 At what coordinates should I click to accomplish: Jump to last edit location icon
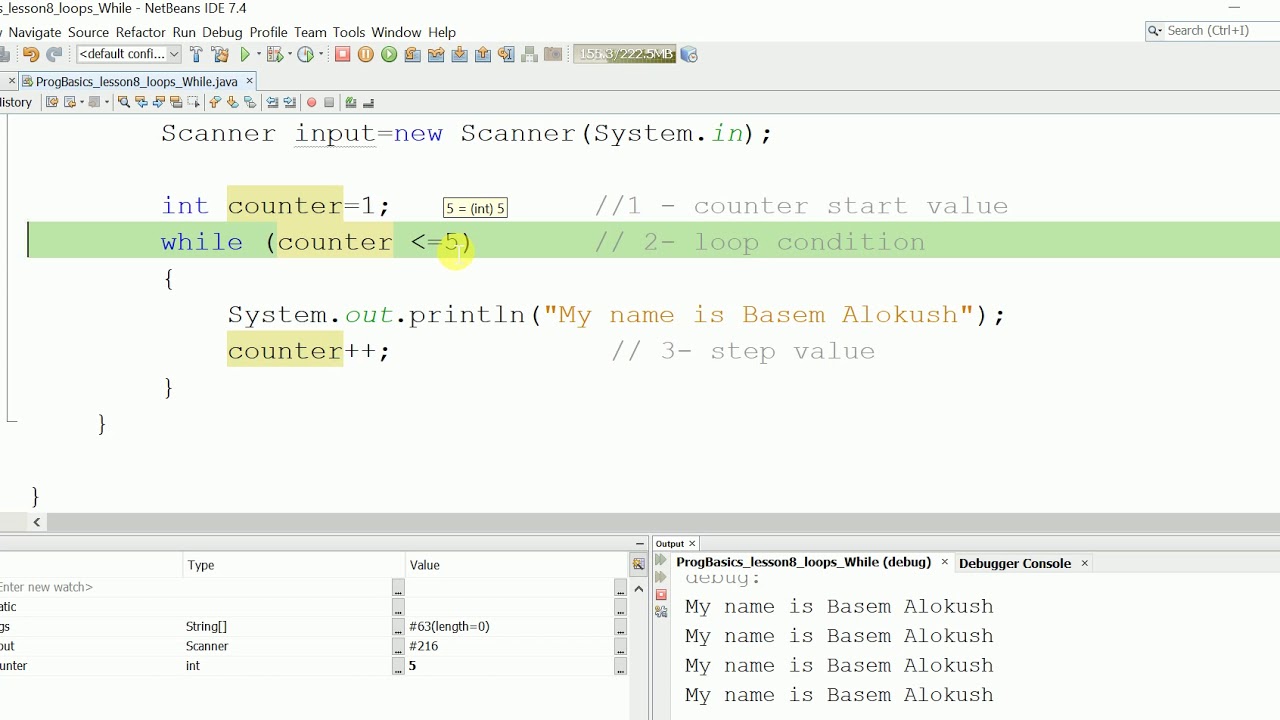coord(52,102)
